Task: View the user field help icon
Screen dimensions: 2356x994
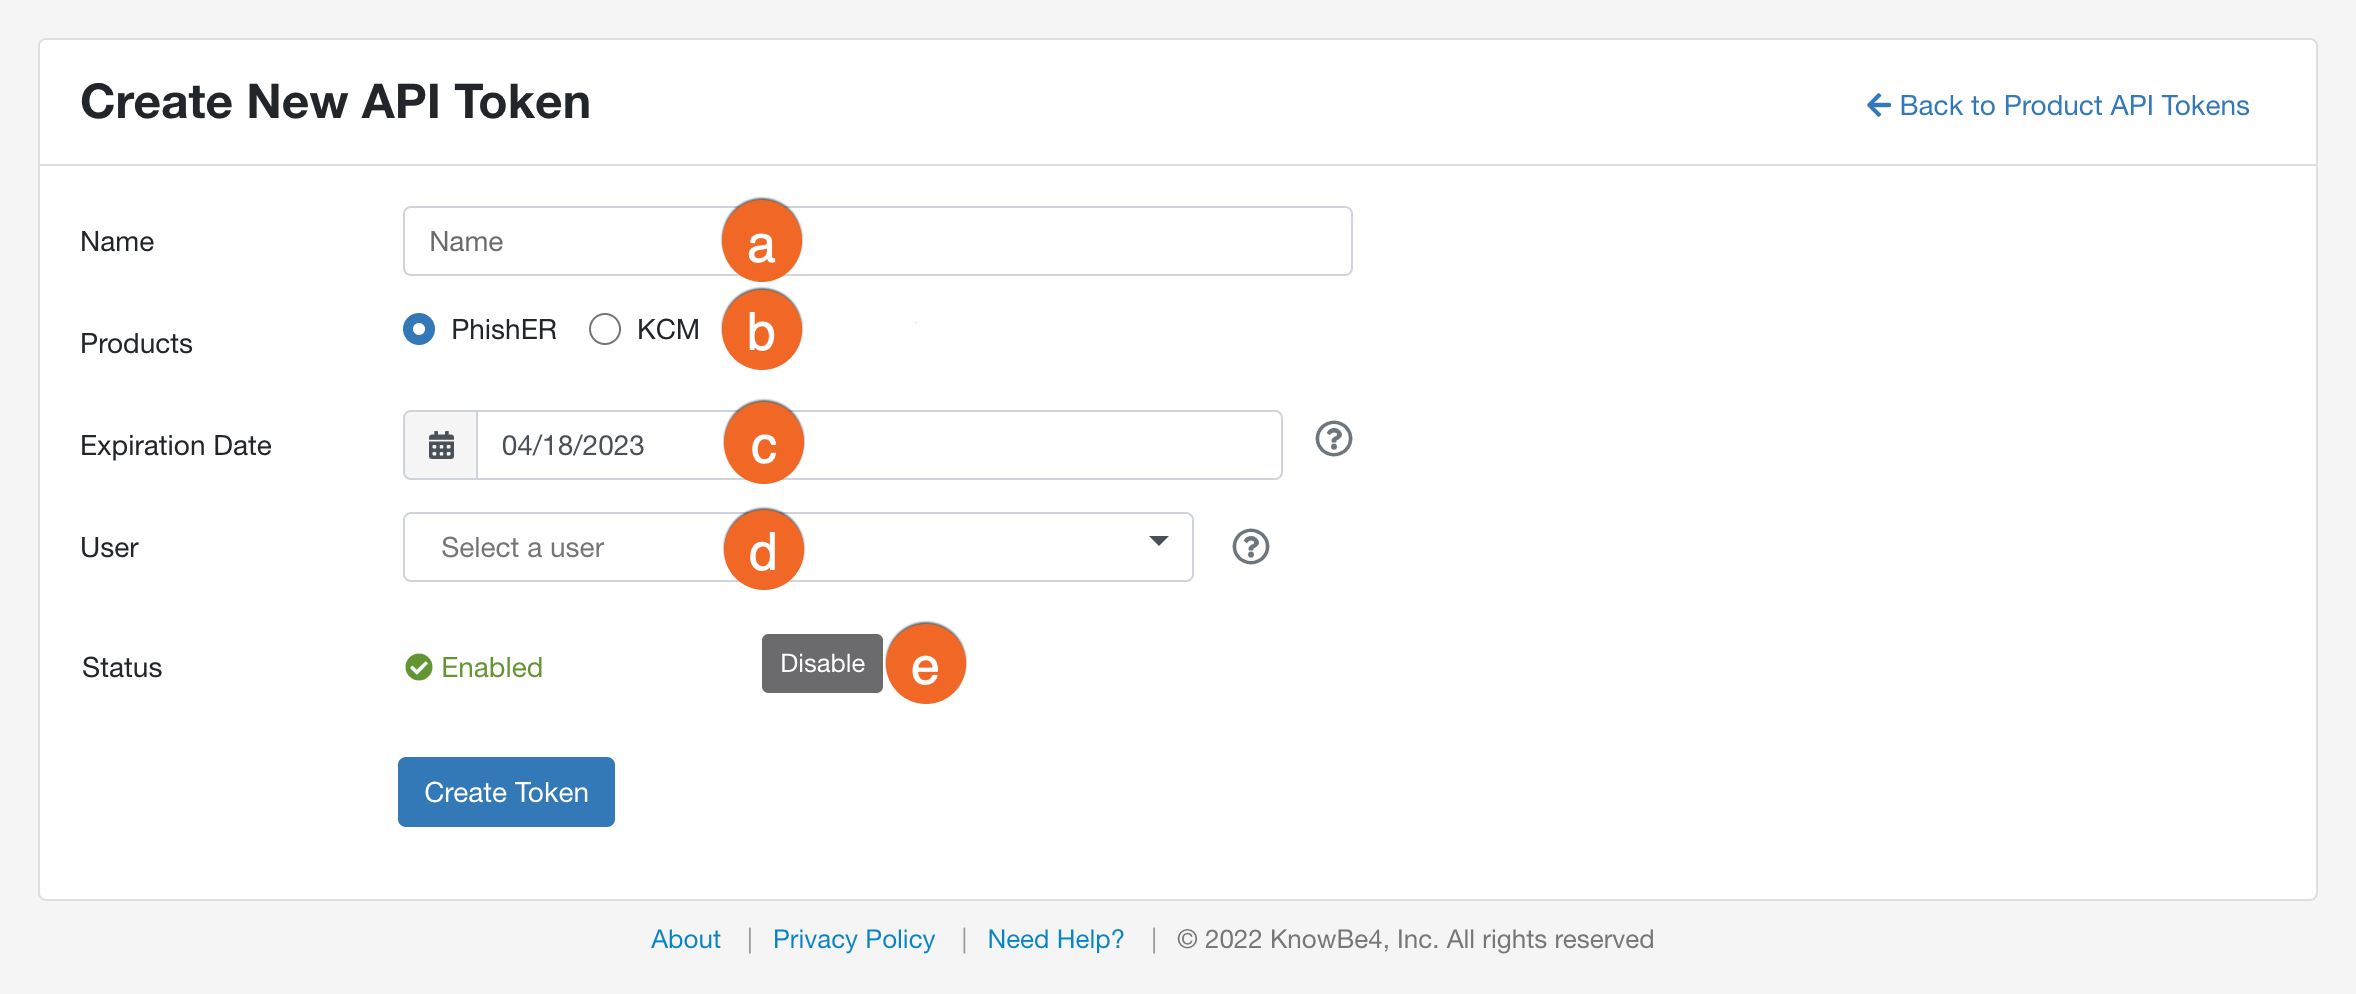Action: click(1250, 547)
